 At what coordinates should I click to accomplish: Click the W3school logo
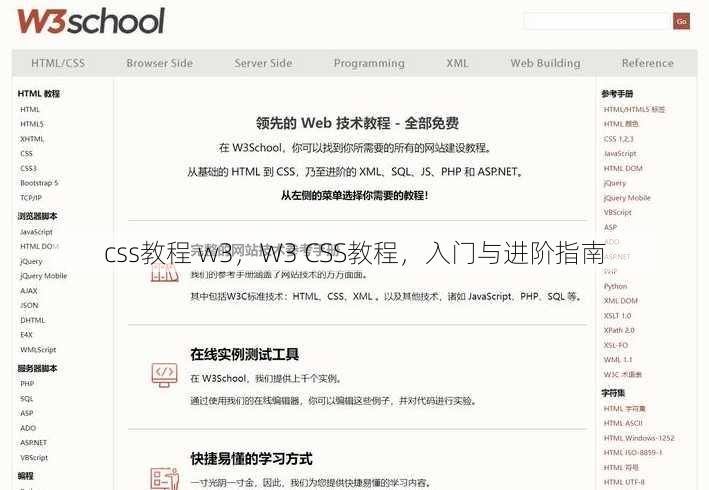coord(91,20)
